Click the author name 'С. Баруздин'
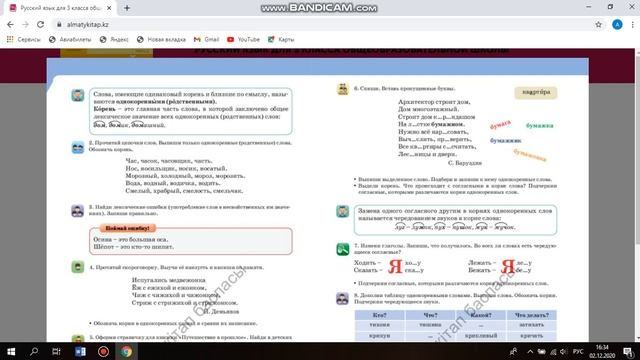The height and width of the screenshot is (360, 640). pos(464,163)
